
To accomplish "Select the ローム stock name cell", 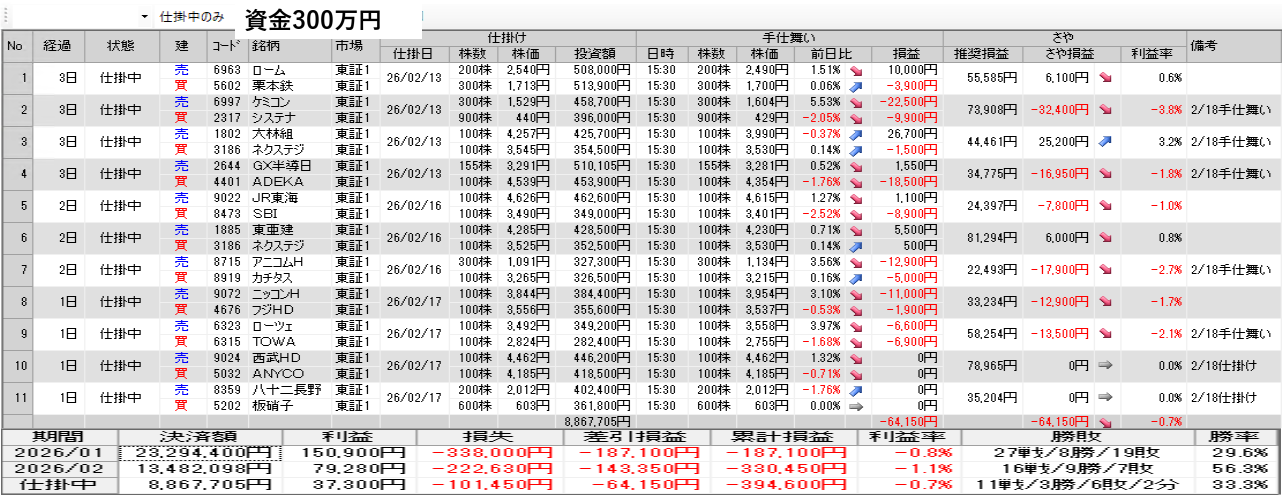I will 269,70.
